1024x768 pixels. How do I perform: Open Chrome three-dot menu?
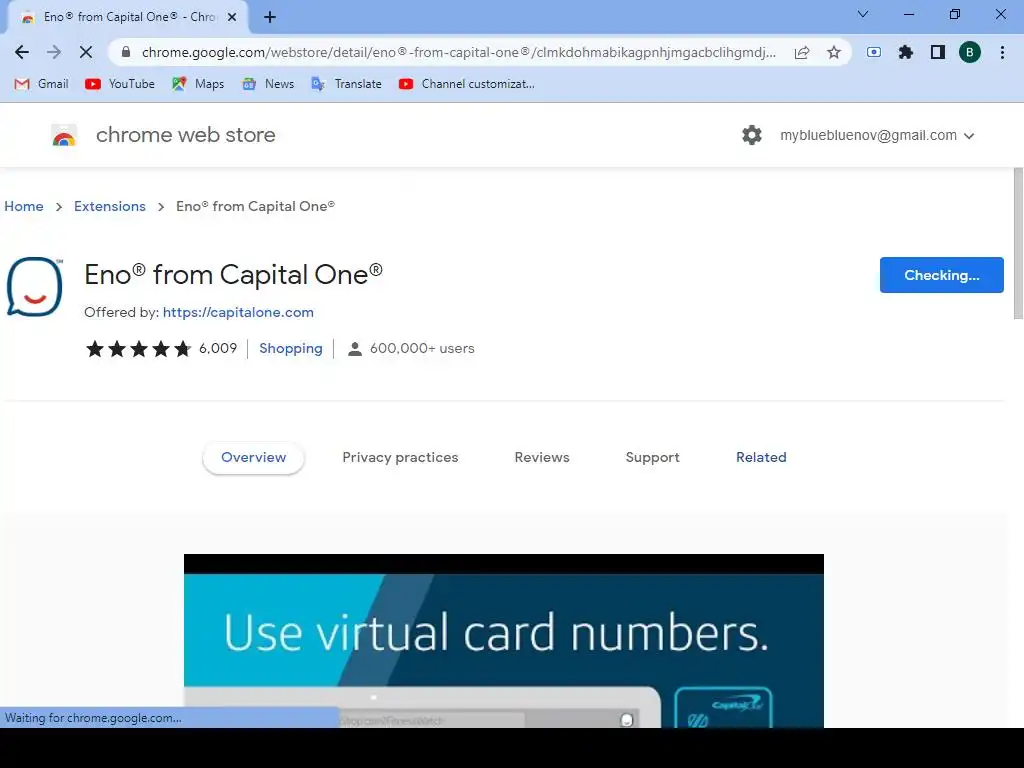click(x=1002, y=52)
